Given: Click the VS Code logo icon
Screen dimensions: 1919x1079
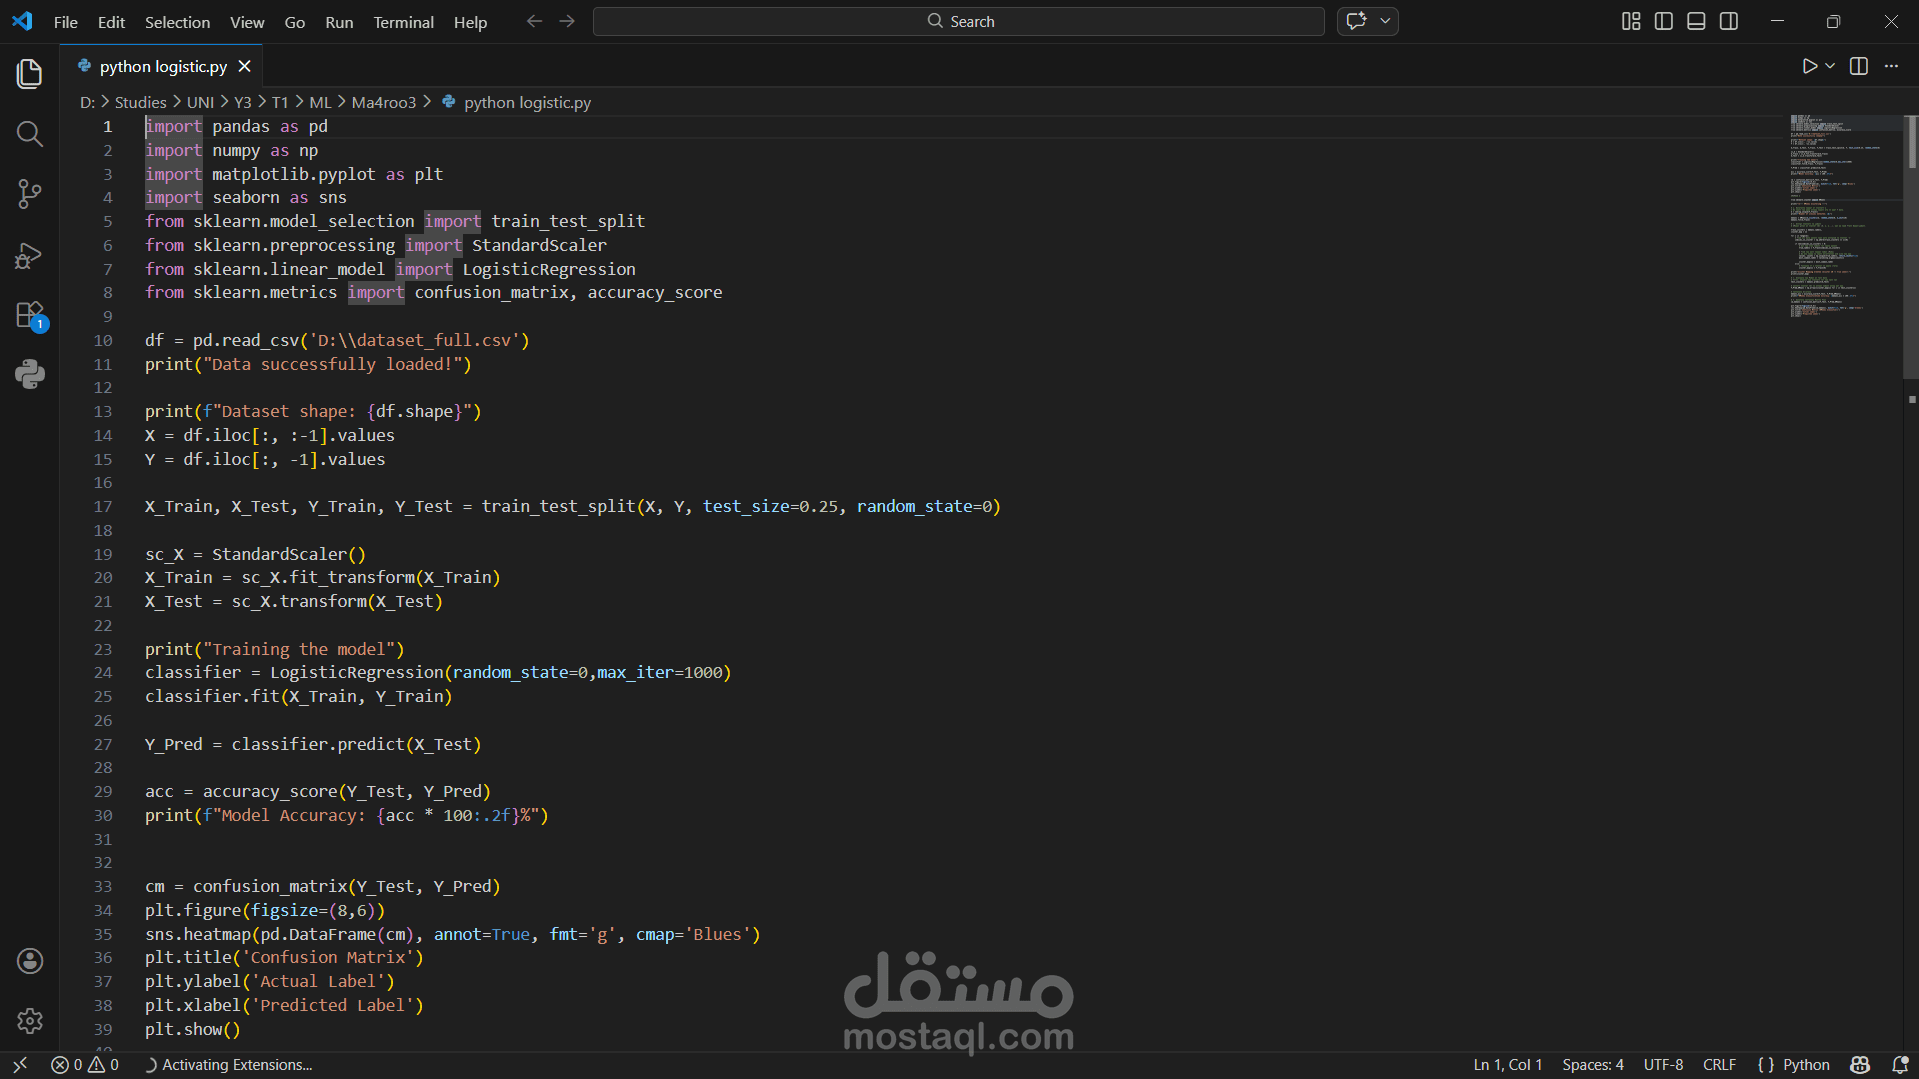Looking at the screenshot, I should click(22, 21).
